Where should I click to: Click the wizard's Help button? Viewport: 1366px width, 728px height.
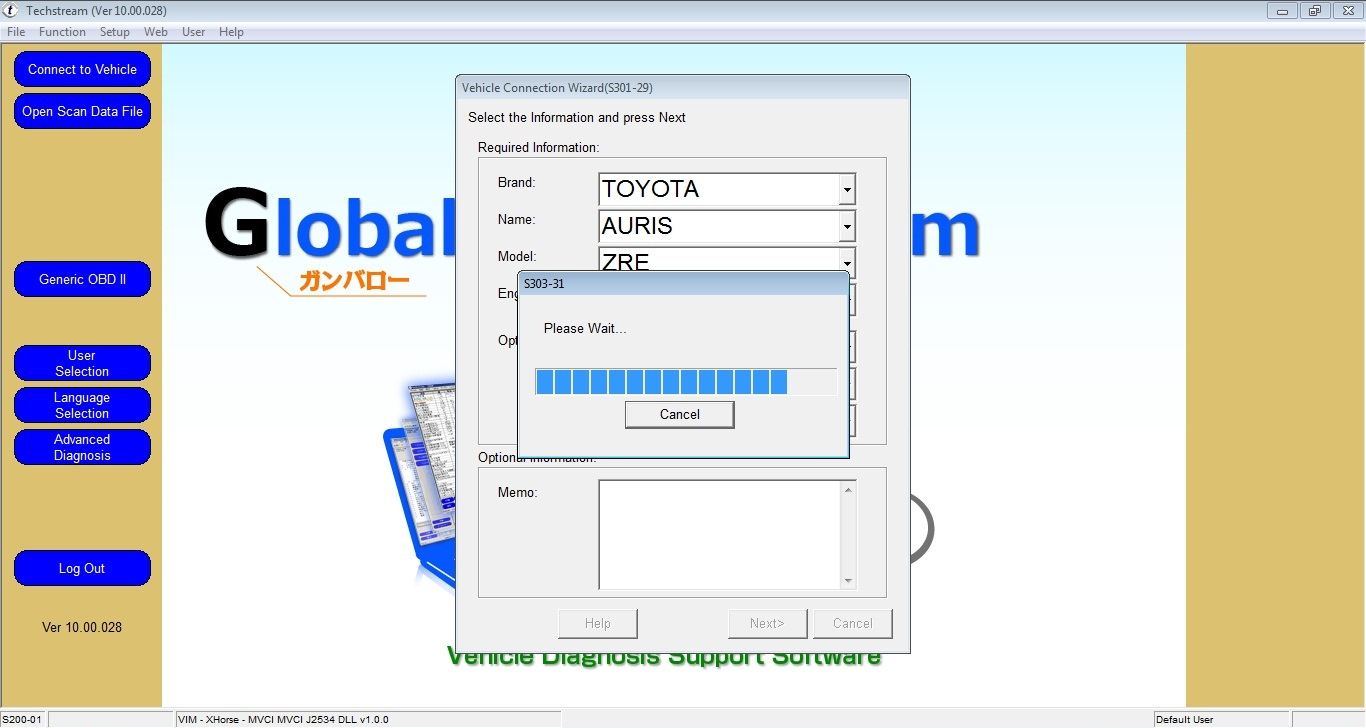click(x=598, y=624)
